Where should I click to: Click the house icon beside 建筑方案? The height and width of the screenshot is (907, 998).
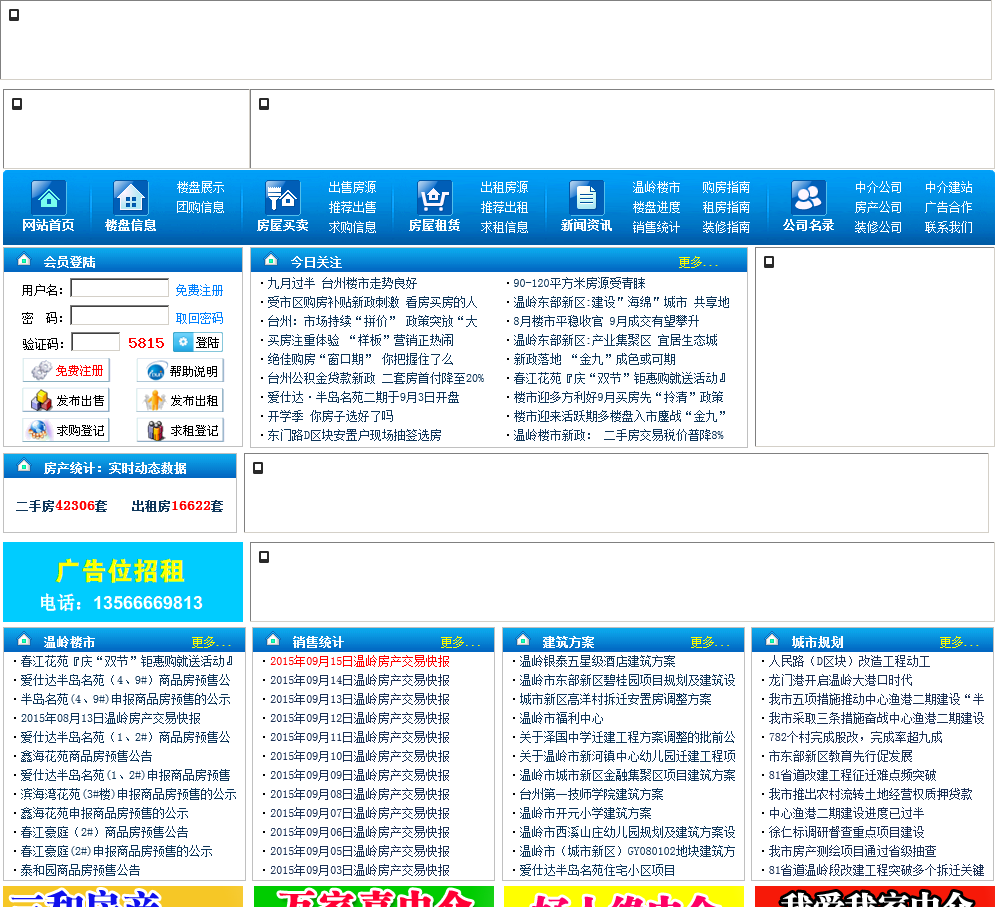pyautogui.click(x=523, y=640)
